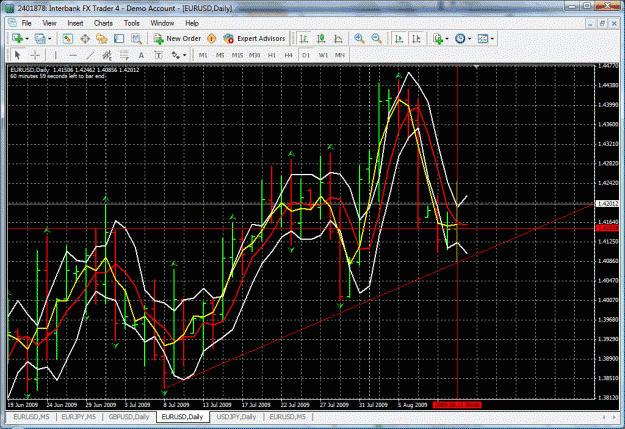Select the Fibonacci Retracement tool
Image resolution: width=625 pixels, height=429 pixels.
tap(124, 55)
